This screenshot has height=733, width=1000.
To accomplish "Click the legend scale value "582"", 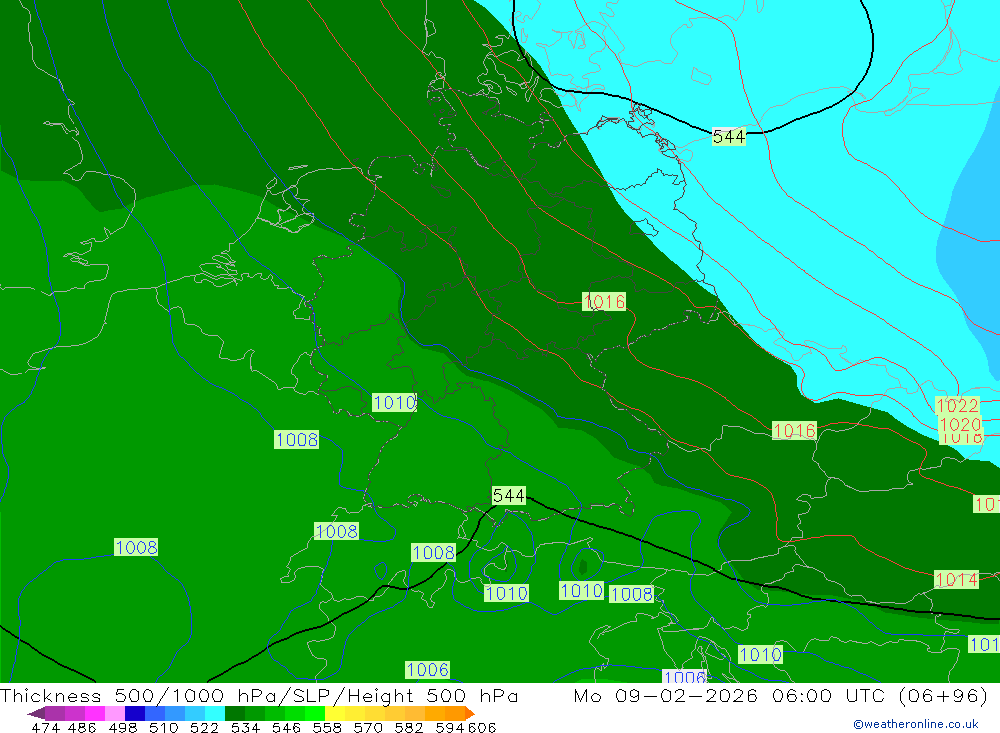I will tap(408, 727).
